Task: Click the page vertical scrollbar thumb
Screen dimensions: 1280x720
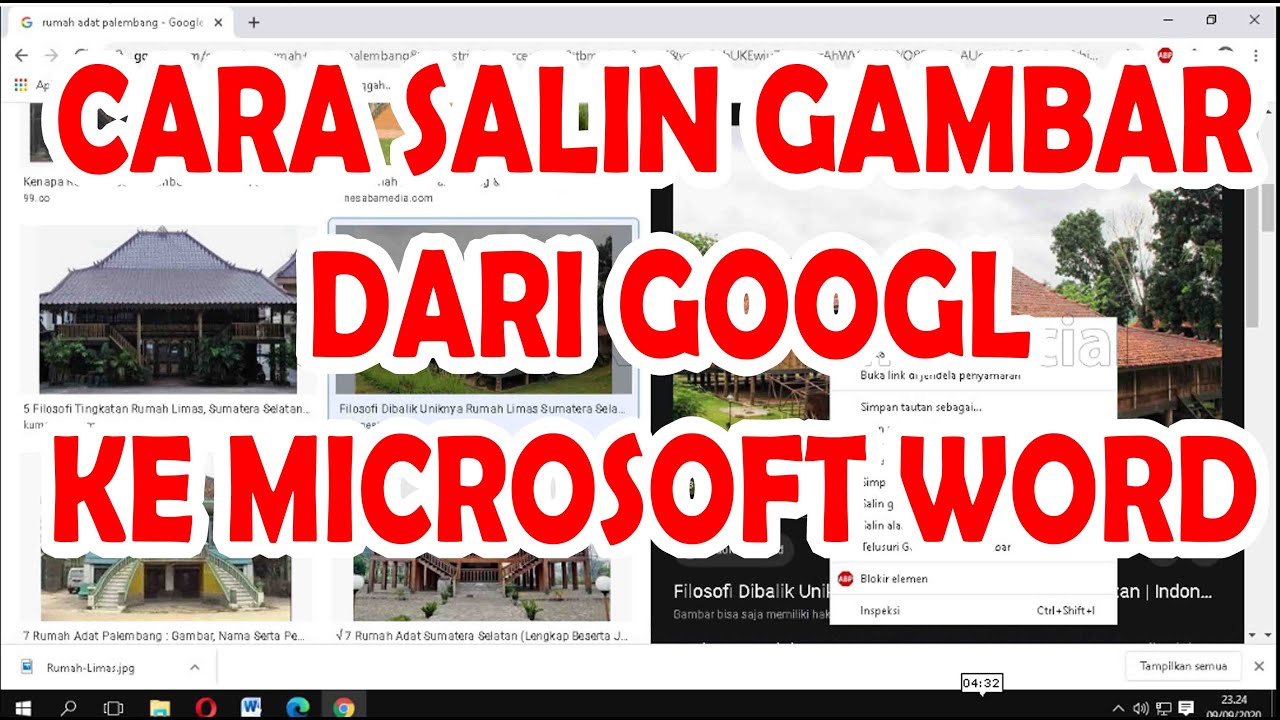Action: click(1267, 208)
